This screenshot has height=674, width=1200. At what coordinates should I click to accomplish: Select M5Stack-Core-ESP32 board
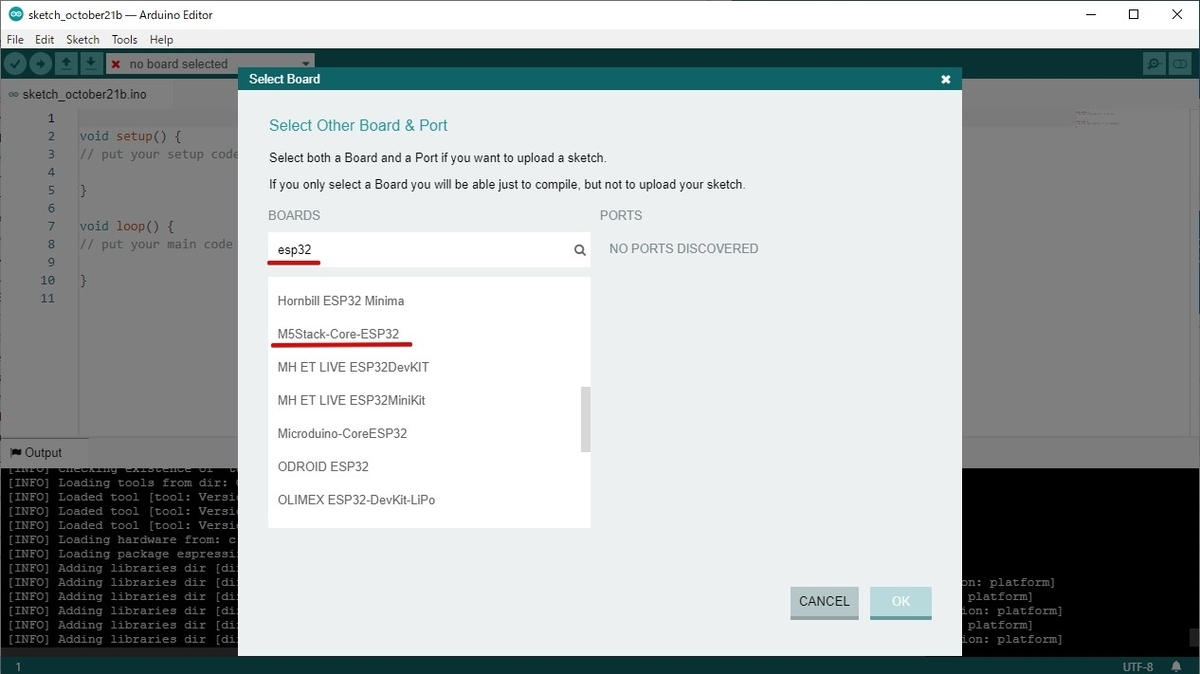click(x=429, y=334)
